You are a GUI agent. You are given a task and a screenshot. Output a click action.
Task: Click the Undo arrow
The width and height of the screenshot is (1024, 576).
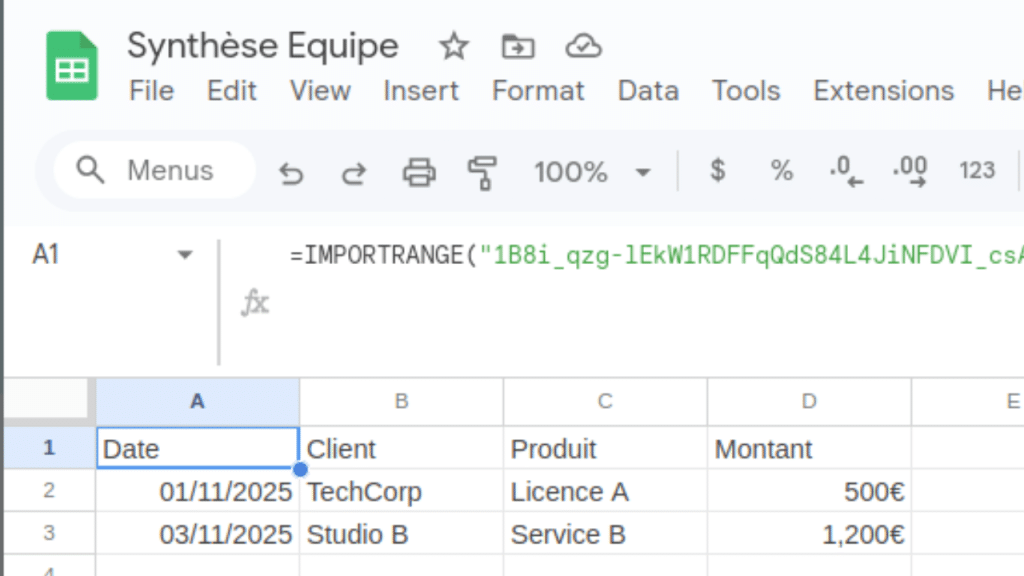coord(291,173)
